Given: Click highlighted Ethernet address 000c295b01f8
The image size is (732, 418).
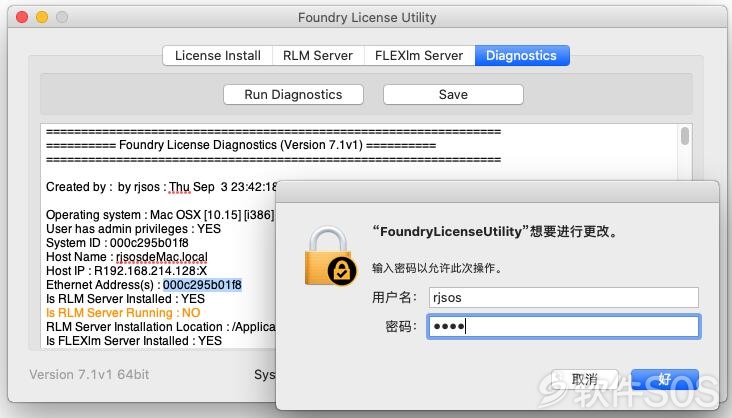Looking at the screenshot, I should pyautogui.click(x=202, y=285).
